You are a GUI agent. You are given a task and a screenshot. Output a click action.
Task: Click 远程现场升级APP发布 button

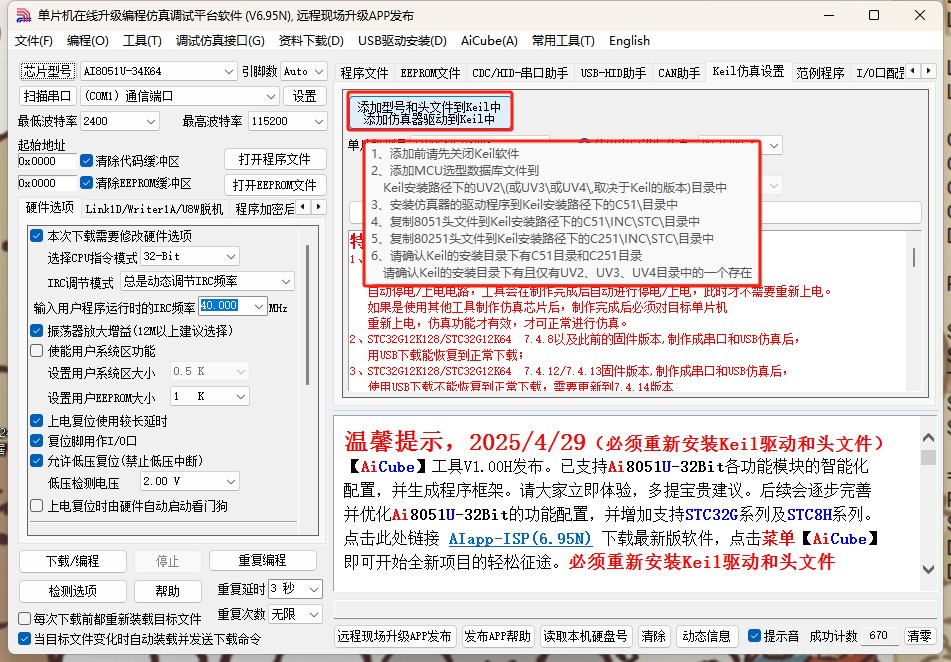tap(394, 636)
